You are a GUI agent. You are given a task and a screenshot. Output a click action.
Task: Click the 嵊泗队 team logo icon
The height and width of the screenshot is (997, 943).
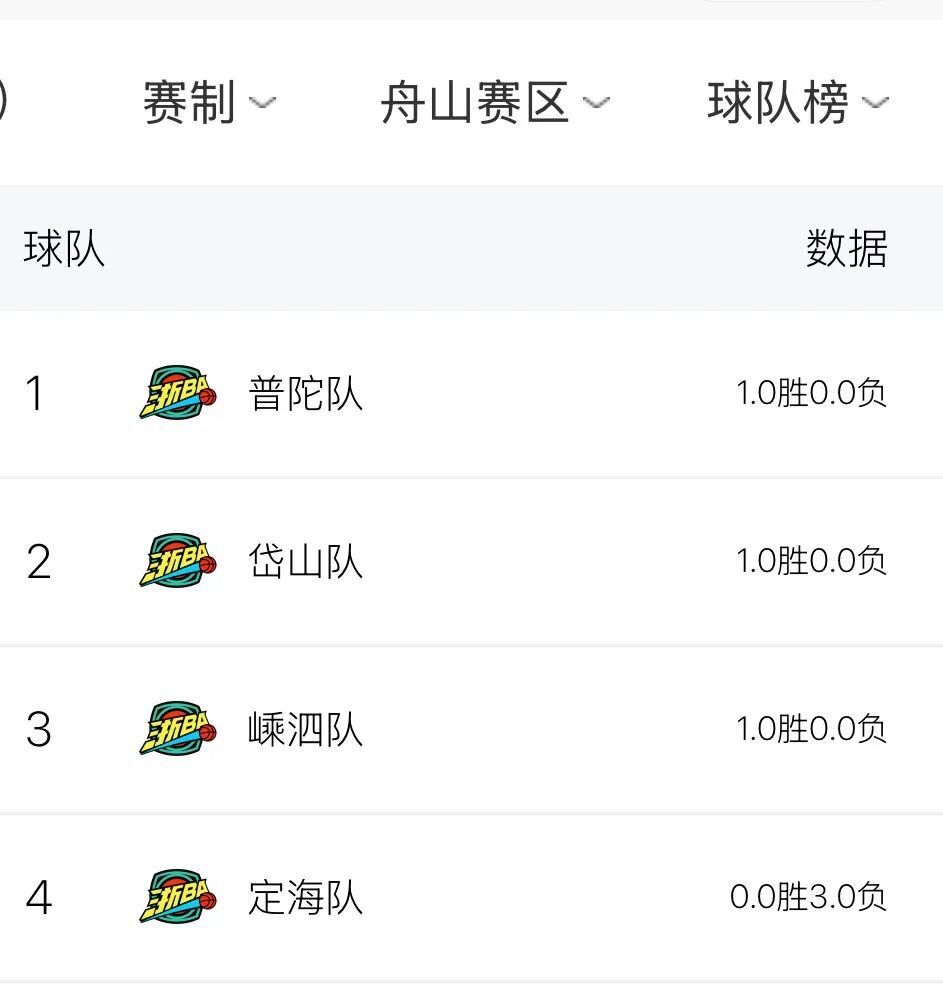point(178,728)
